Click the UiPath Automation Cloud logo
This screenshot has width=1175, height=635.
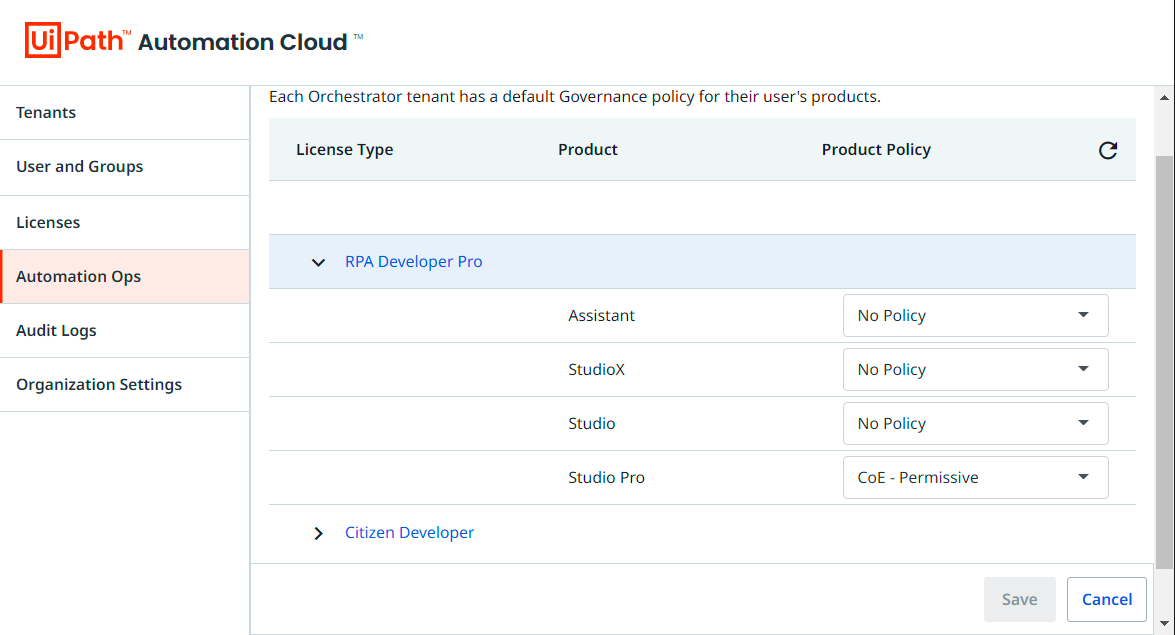[x=193, y=40]
